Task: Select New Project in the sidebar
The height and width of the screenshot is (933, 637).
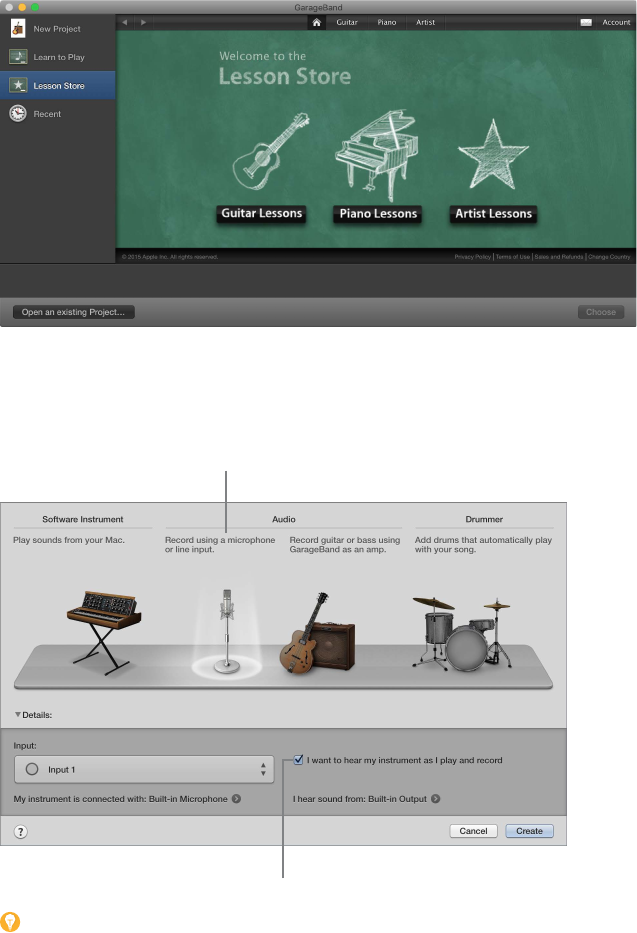Action: [58, 29]
